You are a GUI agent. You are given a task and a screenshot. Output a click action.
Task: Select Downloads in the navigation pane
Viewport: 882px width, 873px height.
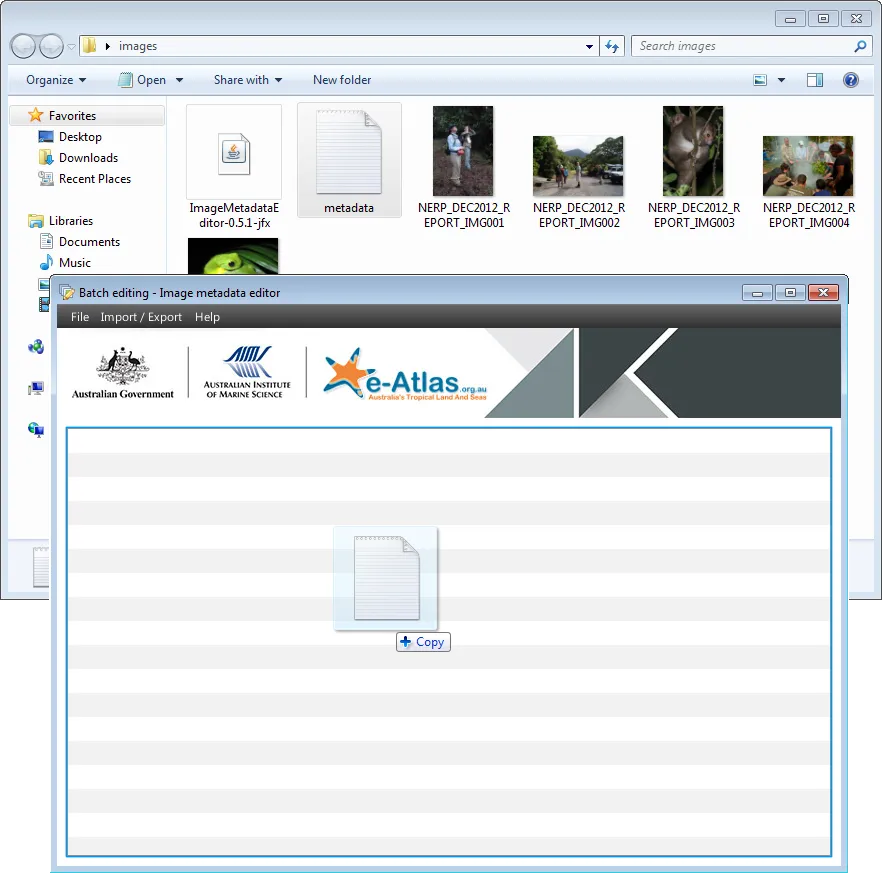coord(88,158)
